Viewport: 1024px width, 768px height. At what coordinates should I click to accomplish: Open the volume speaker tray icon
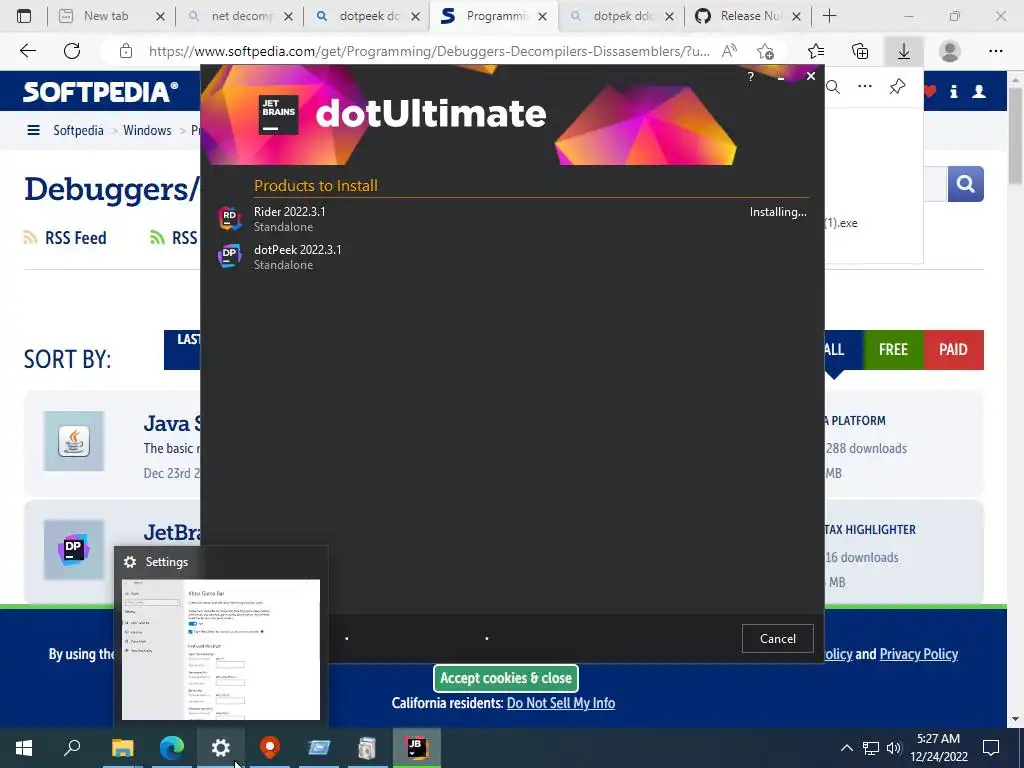pos(893,748)
